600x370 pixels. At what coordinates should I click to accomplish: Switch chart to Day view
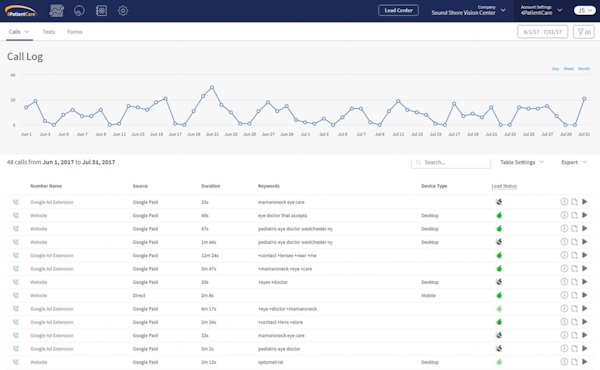(556, 69)
